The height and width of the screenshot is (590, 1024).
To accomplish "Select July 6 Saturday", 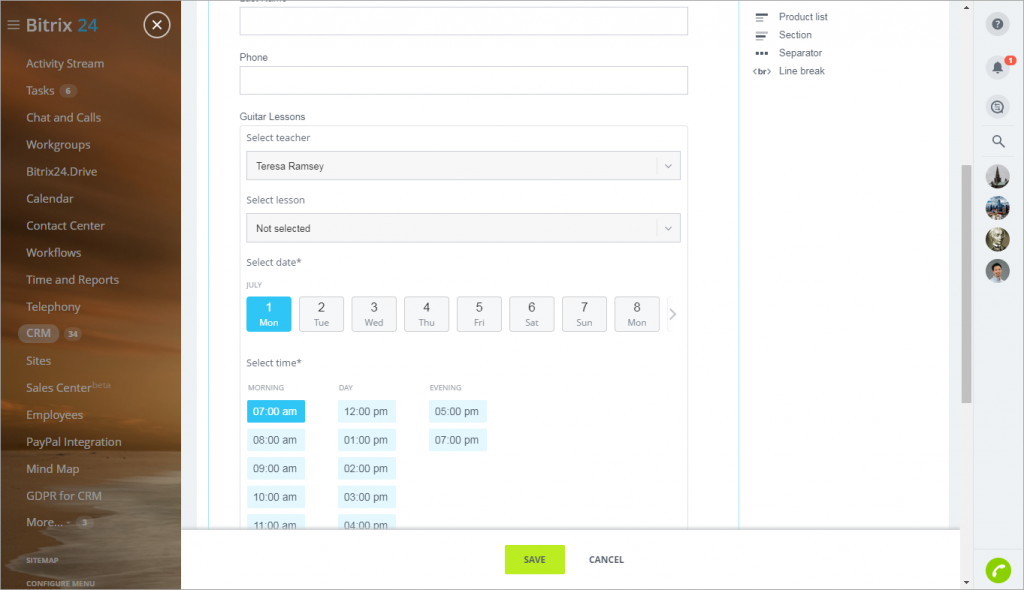I will click(532, 314).
